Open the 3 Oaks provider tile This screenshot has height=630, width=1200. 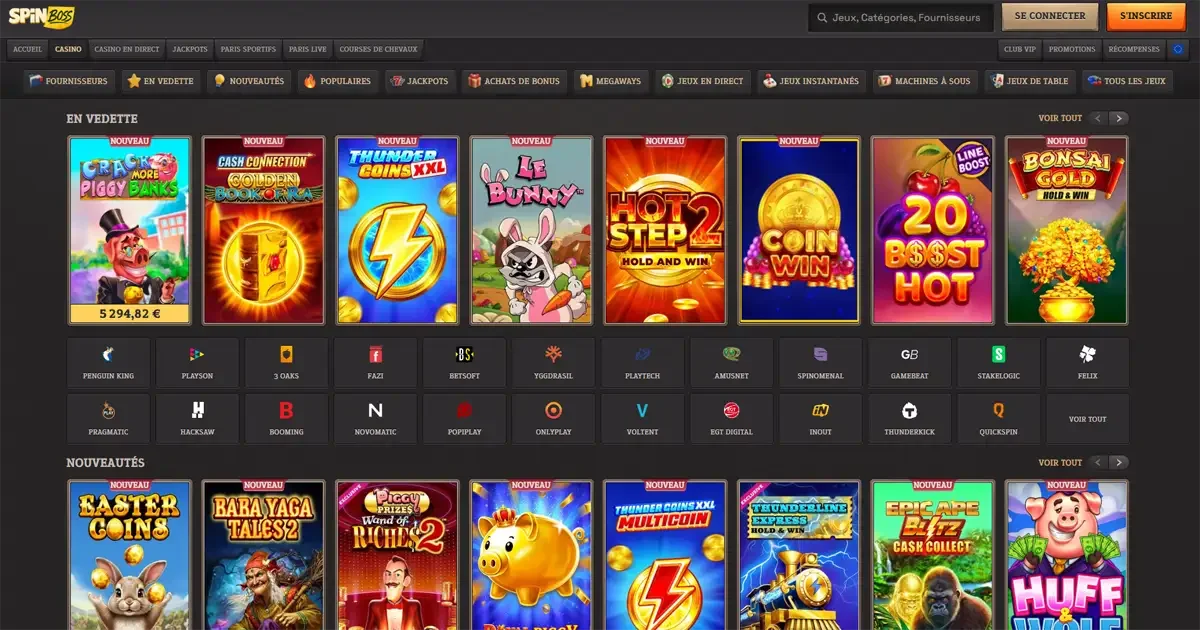pos(286,363)
